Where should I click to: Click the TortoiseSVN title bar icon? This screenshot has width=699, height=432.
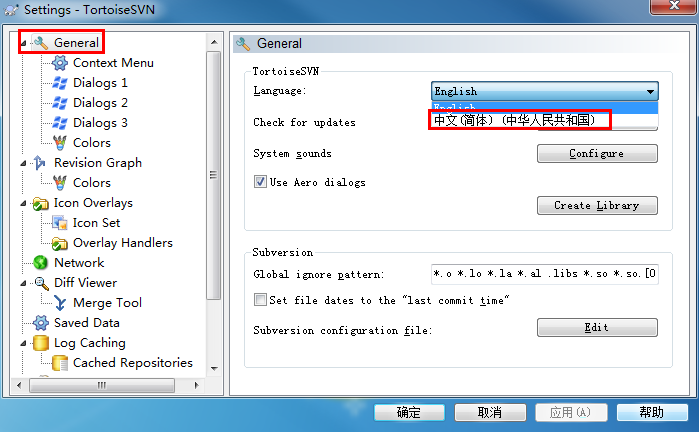tap(11, 9)
